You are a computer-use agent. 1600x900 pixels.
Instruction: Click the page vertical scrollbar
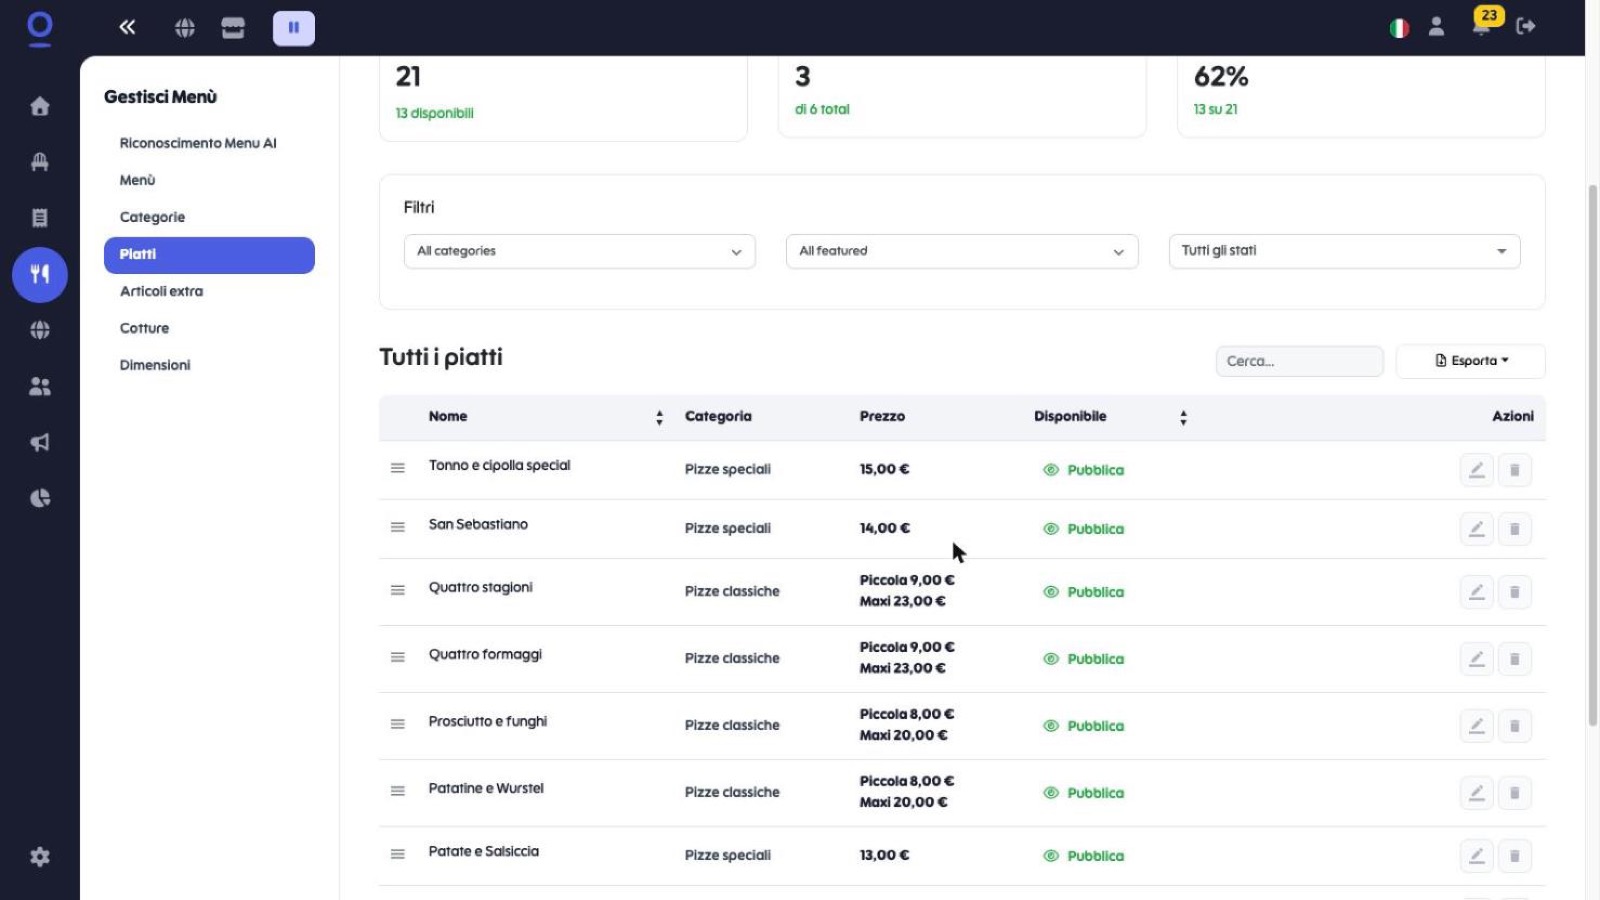pos(1593,455)
